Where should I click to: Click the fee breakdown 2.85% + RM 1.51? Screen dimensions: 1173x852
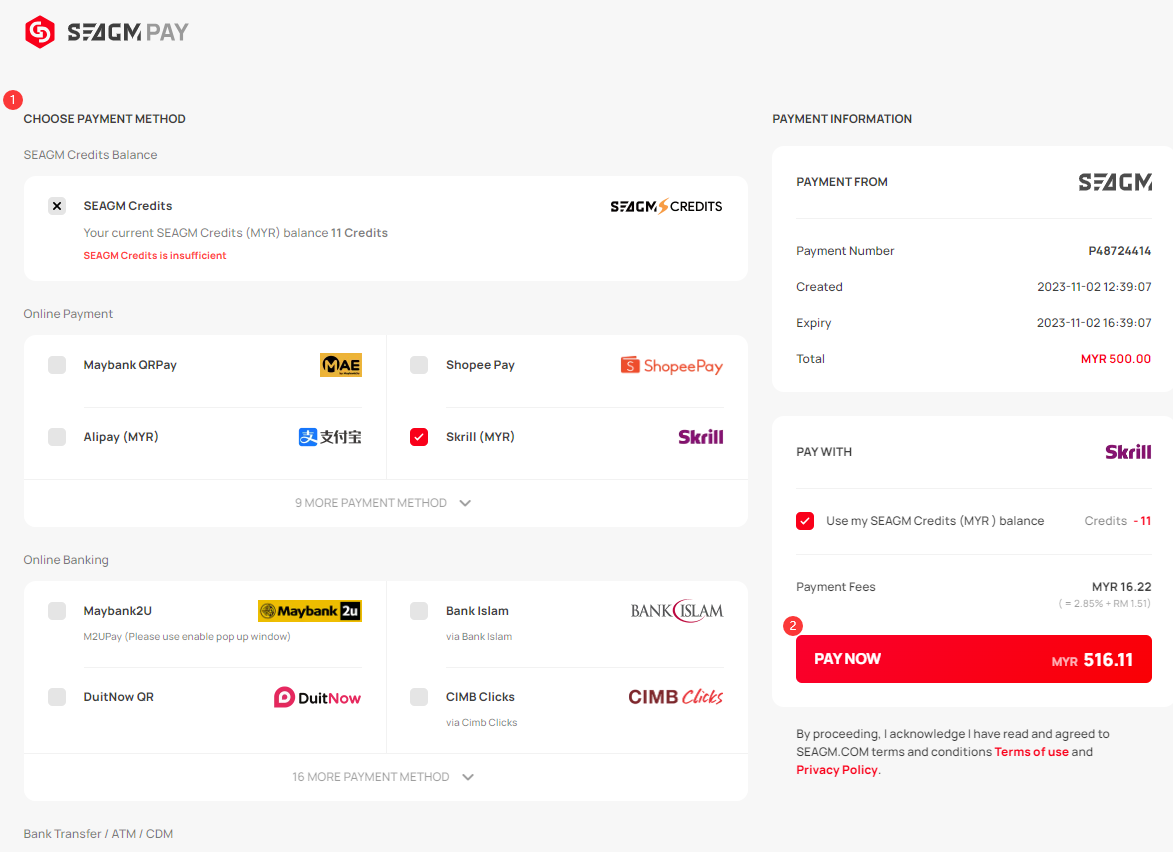pyautogui.click(x=1105, y=604)
